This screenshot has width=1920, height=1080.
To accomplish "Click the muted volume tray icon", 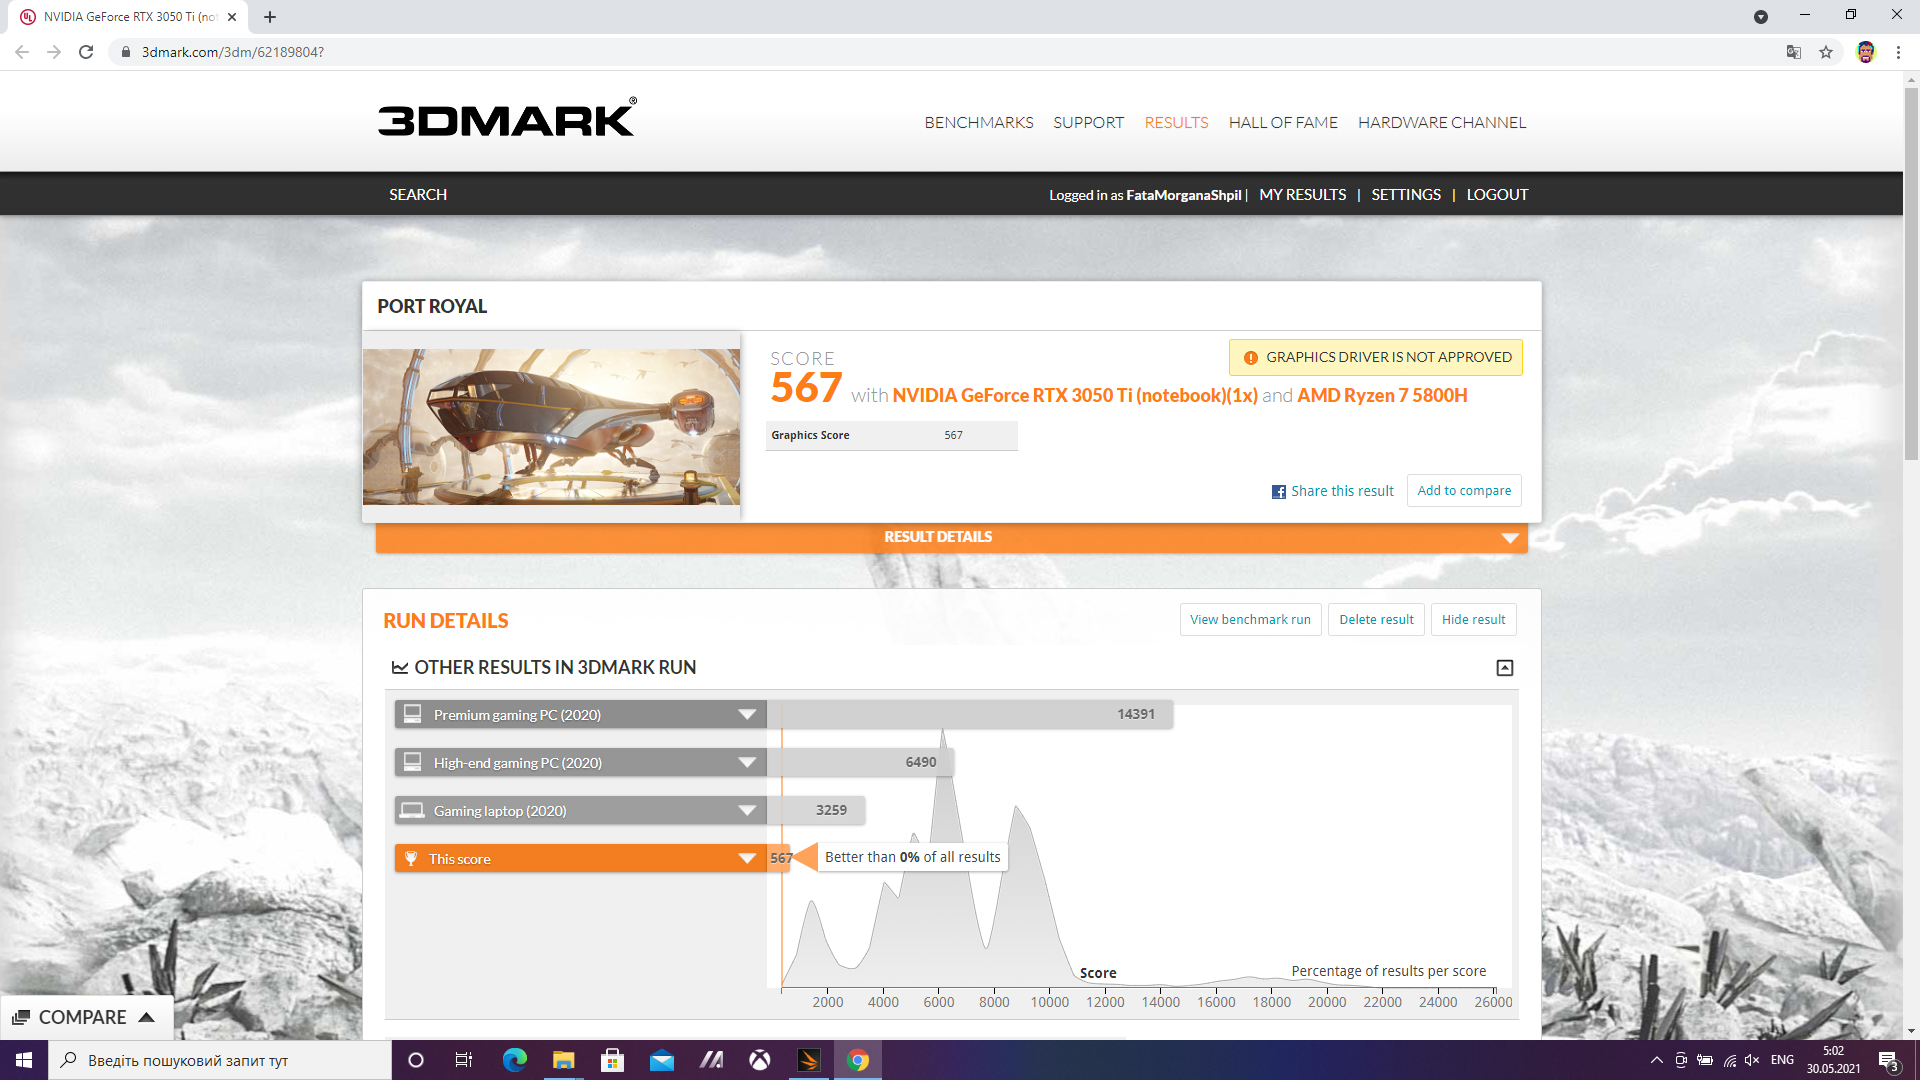I will tap(1752, 1060).
